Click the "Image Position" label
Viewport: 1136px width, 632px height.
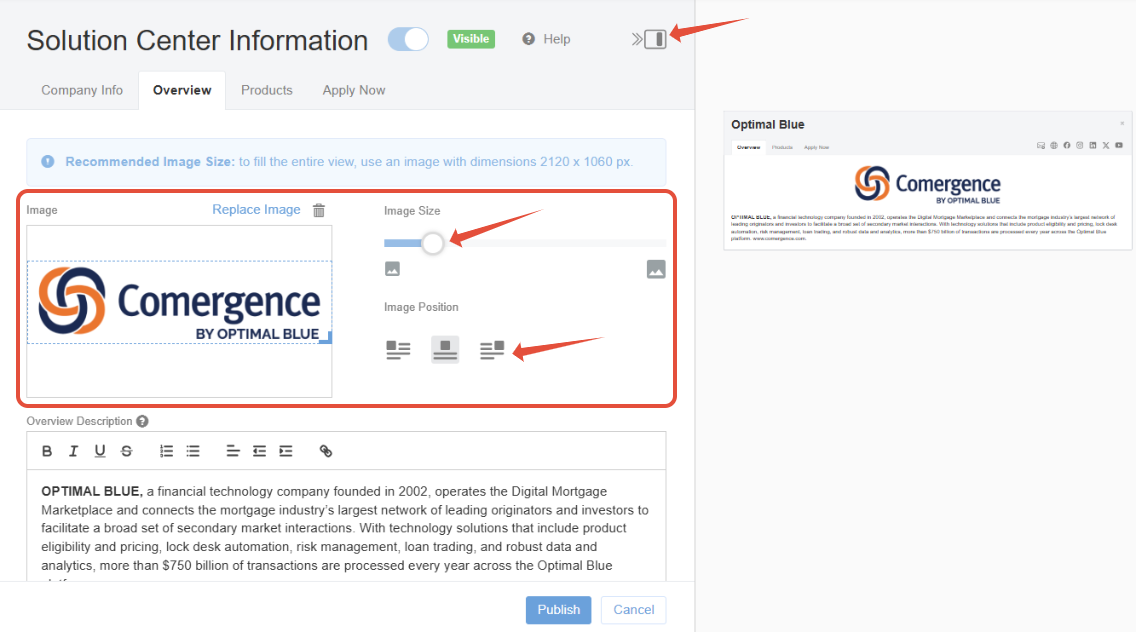pyautogui.click(x=421, y=307)
